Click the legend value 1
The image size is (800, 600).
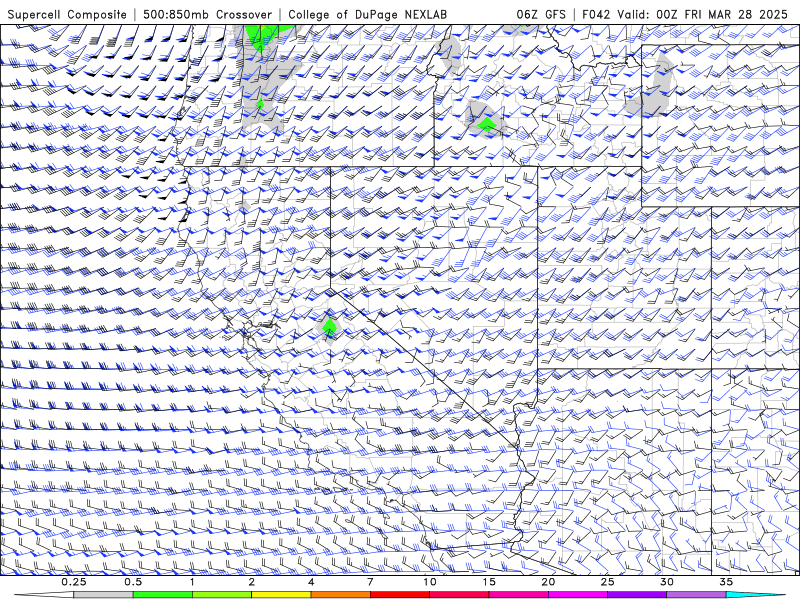[192, 582]
